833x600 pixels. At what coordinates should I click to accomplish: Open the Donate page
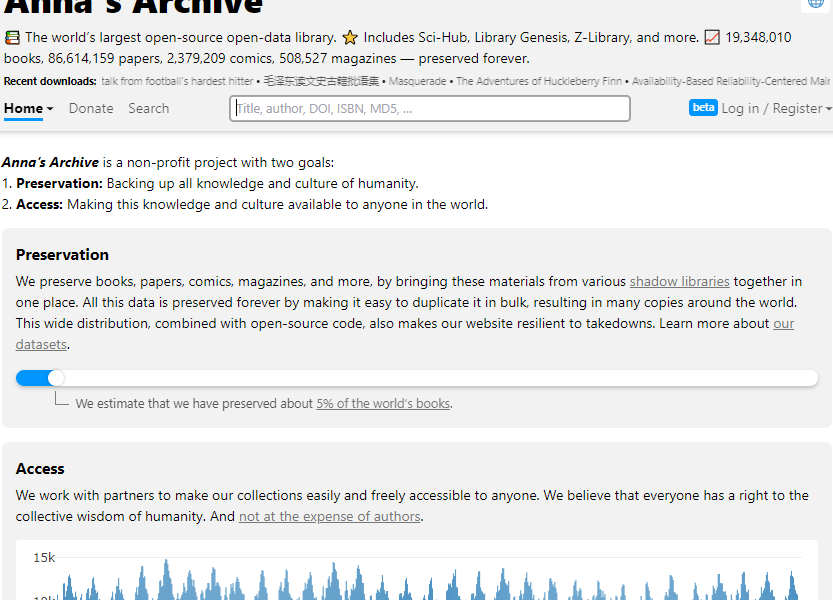91,108
